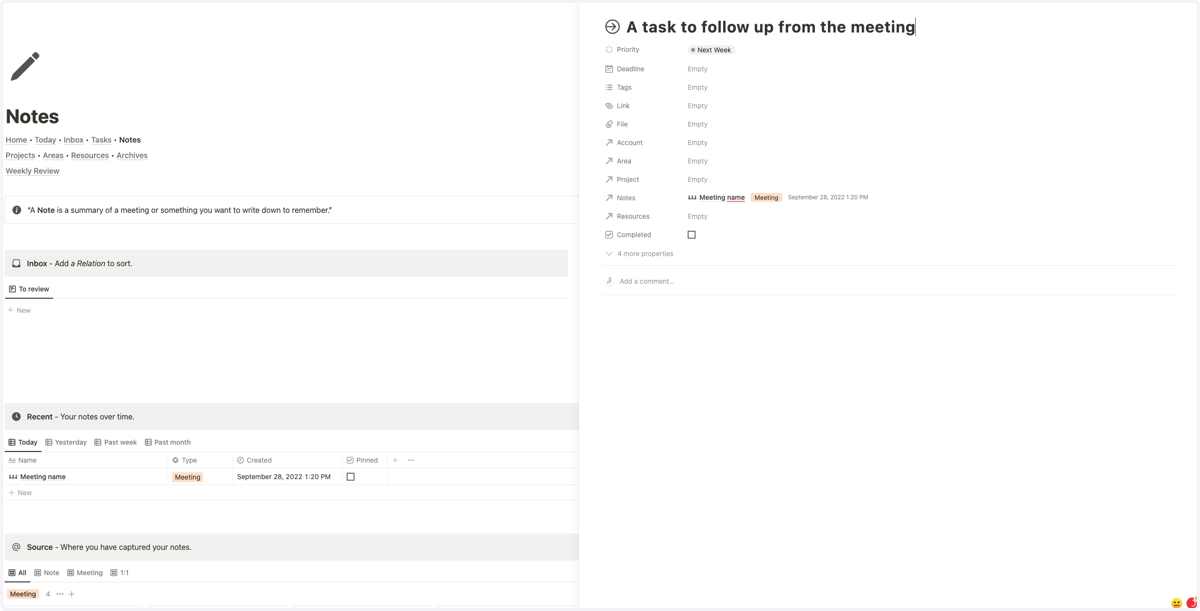Click the Completed checkbox property icon
This screenshot has width=1200, height=611.
[x=609, y=235]
